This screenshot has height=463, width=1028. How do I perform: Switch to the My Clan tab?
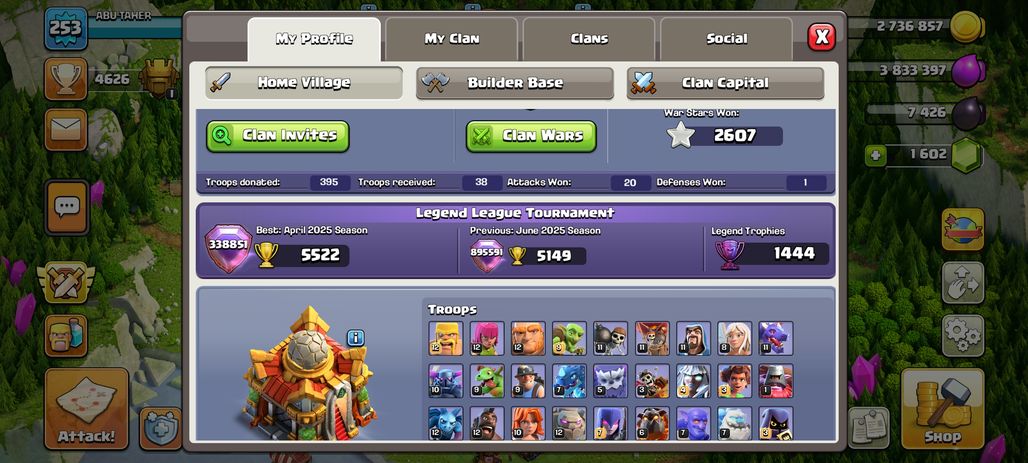click(452, 39)
